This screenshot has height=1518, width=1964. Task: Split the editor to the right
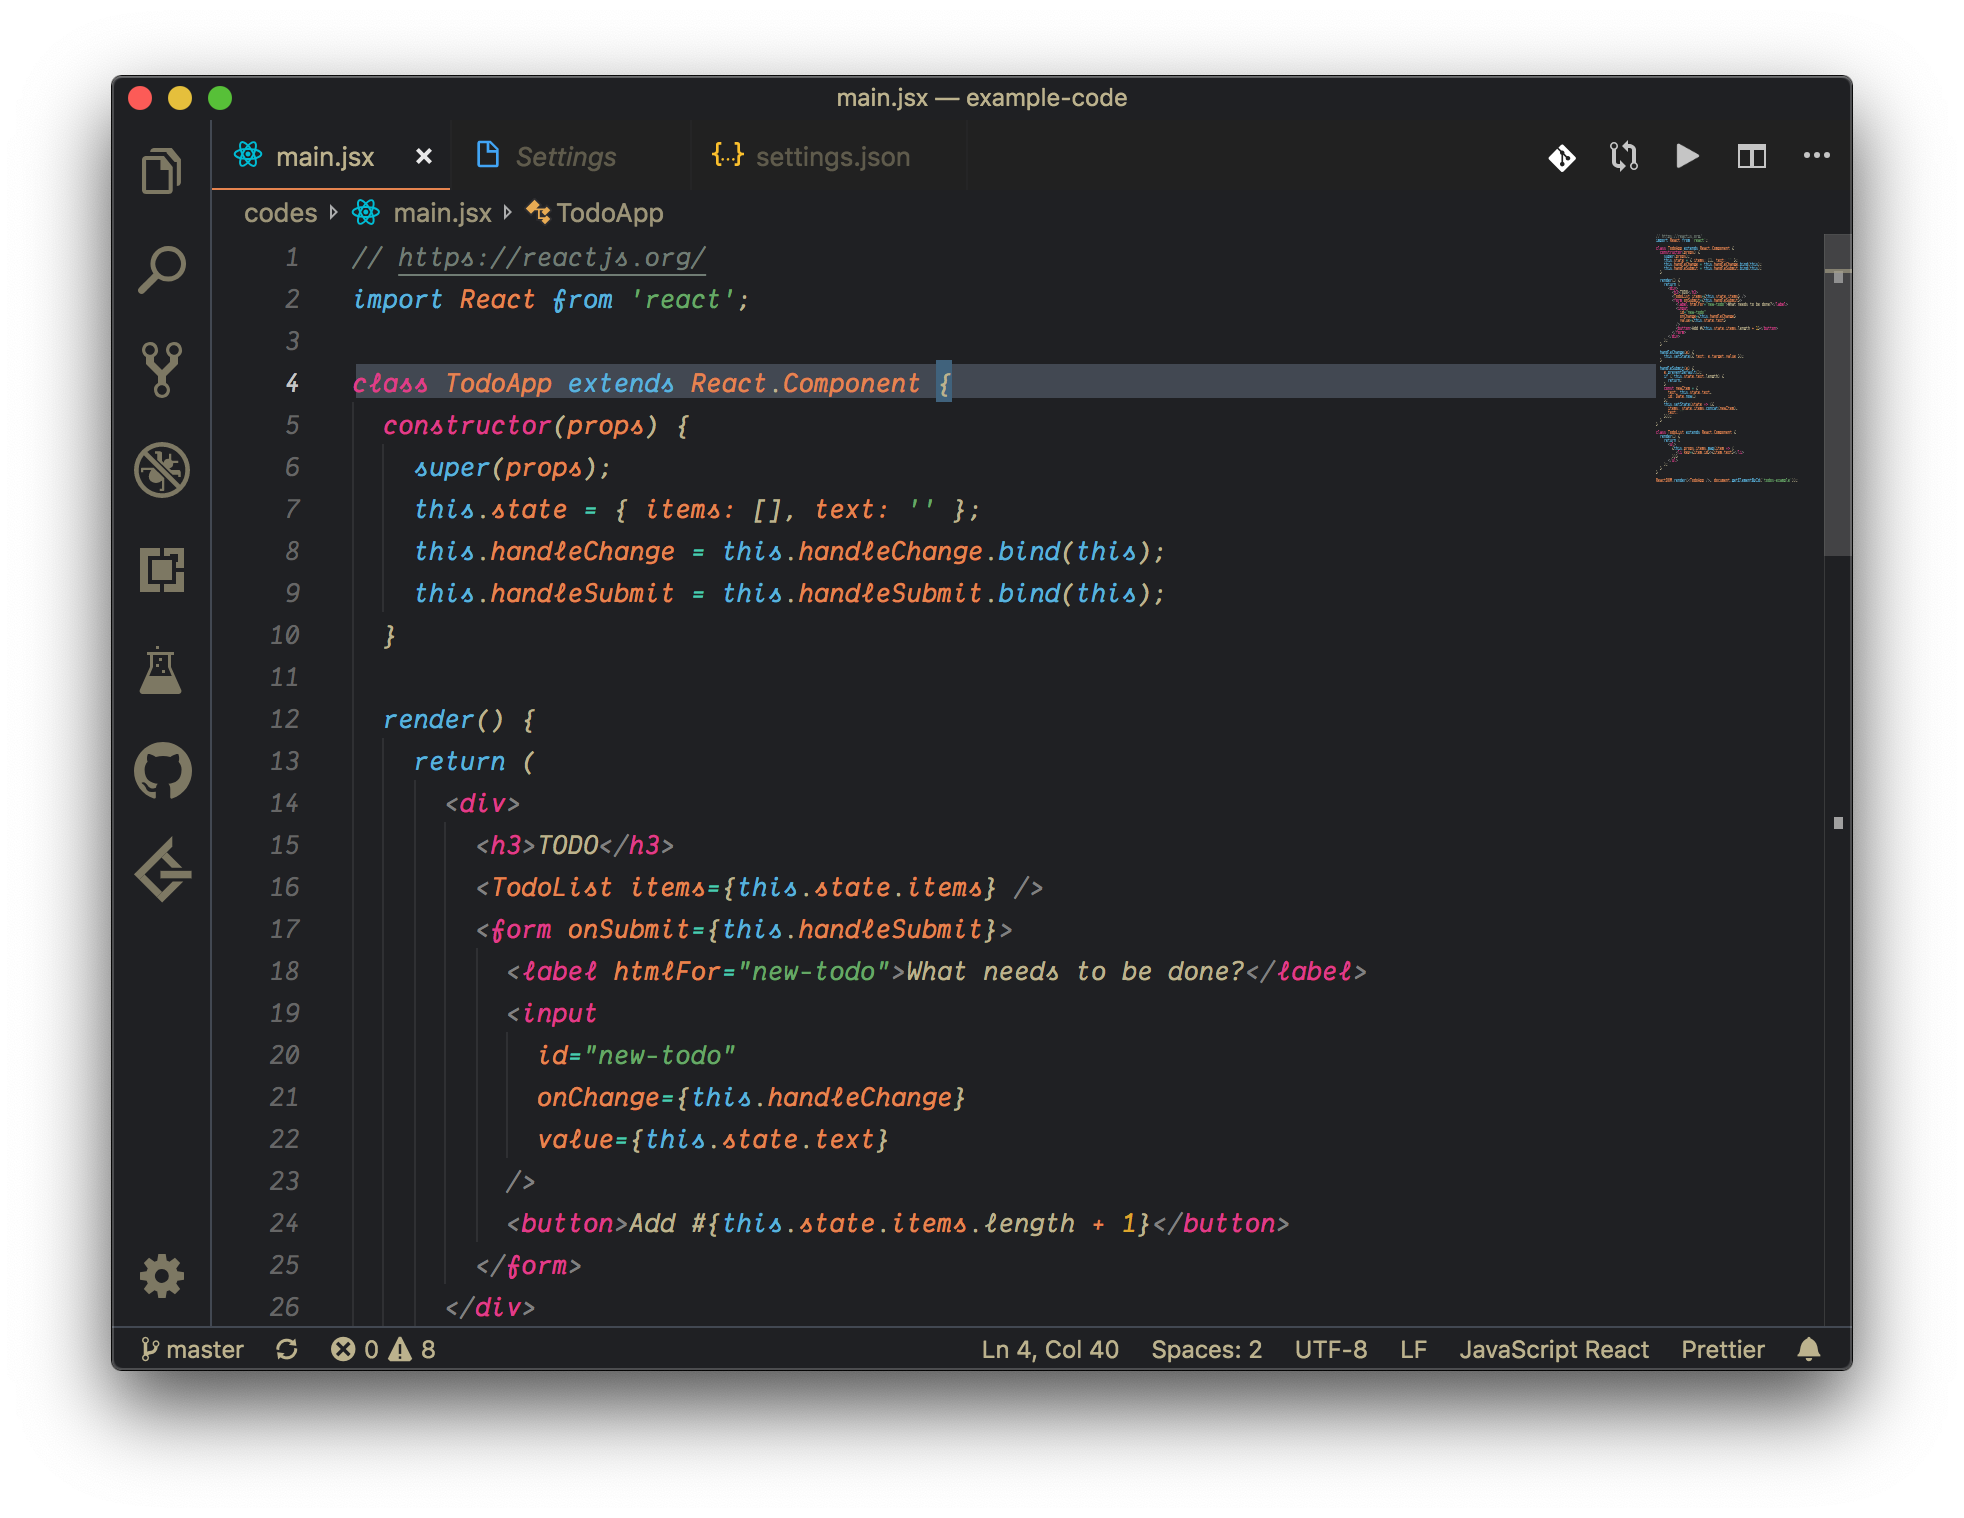(x=1751, y=157)
